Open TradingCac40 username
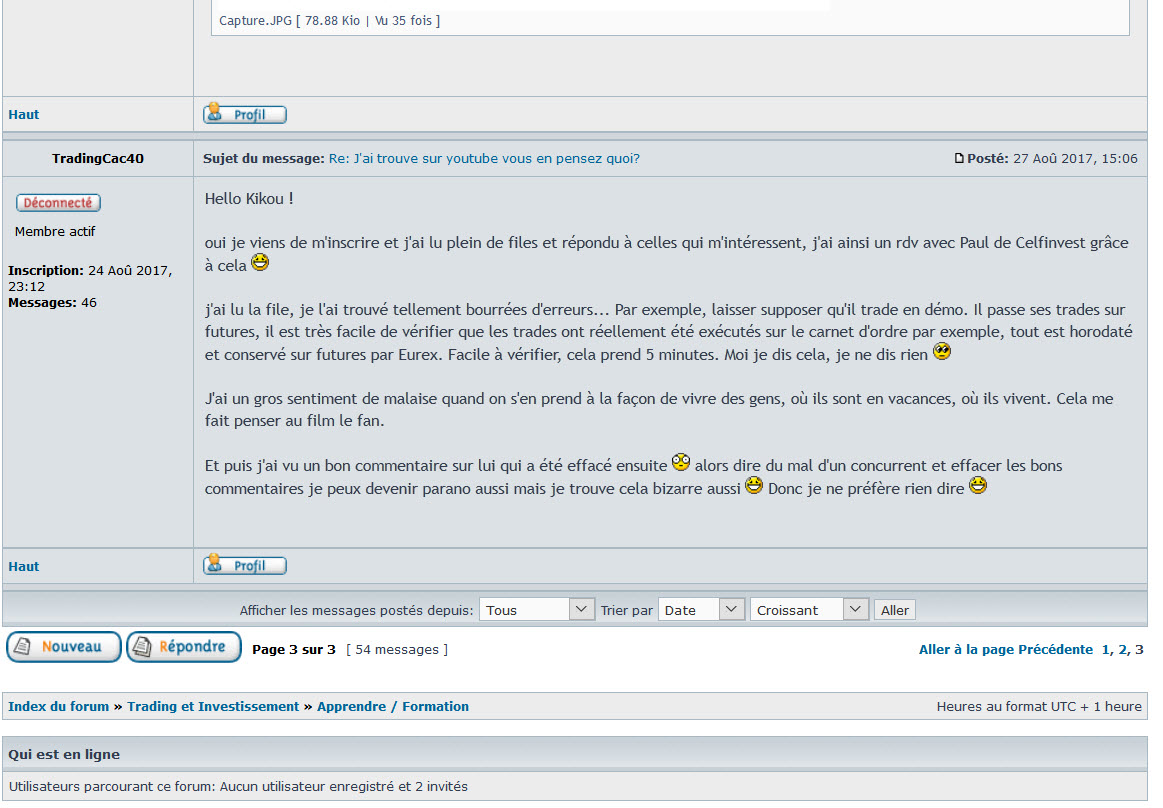The height and width of the screenshot is (808, 1163). pos(98,158)
